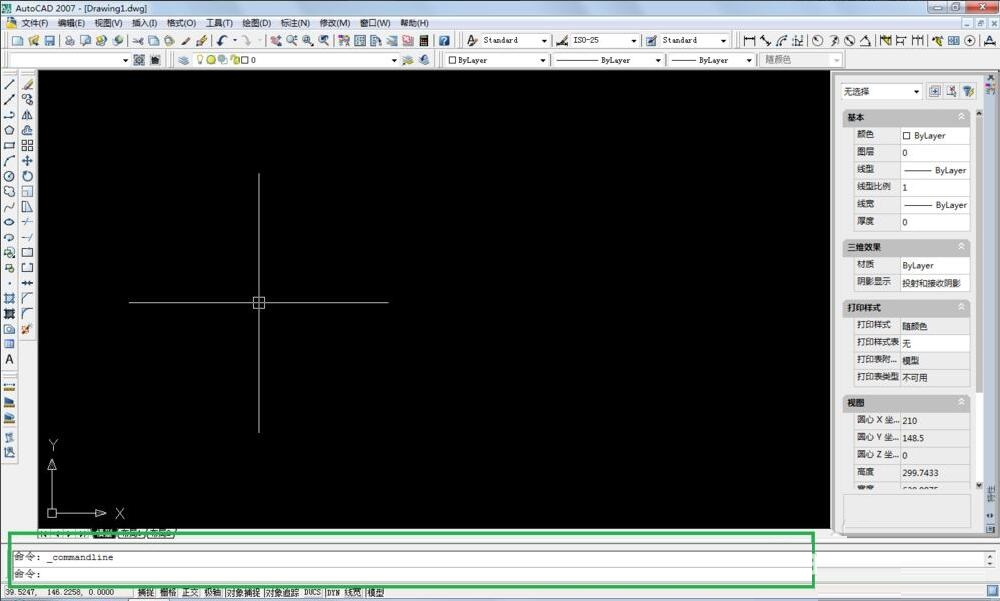Select the Circle draw tool

click(x=9, y=176)
